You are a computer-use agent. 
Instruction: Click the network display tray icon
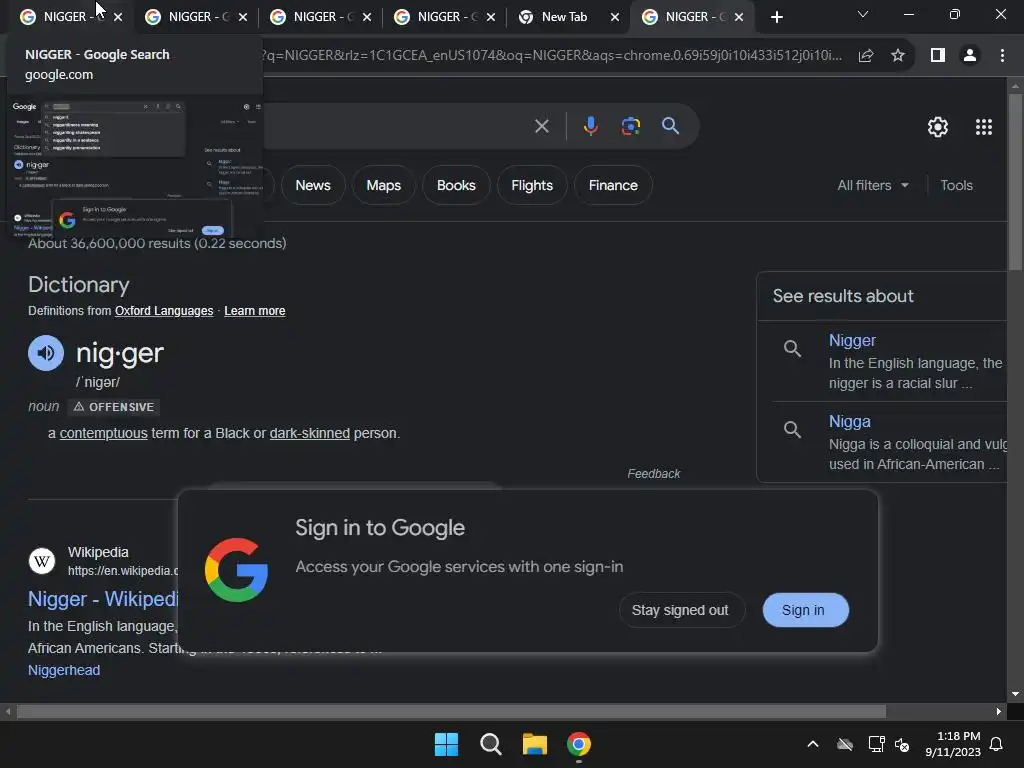click(x=876, y=744)
